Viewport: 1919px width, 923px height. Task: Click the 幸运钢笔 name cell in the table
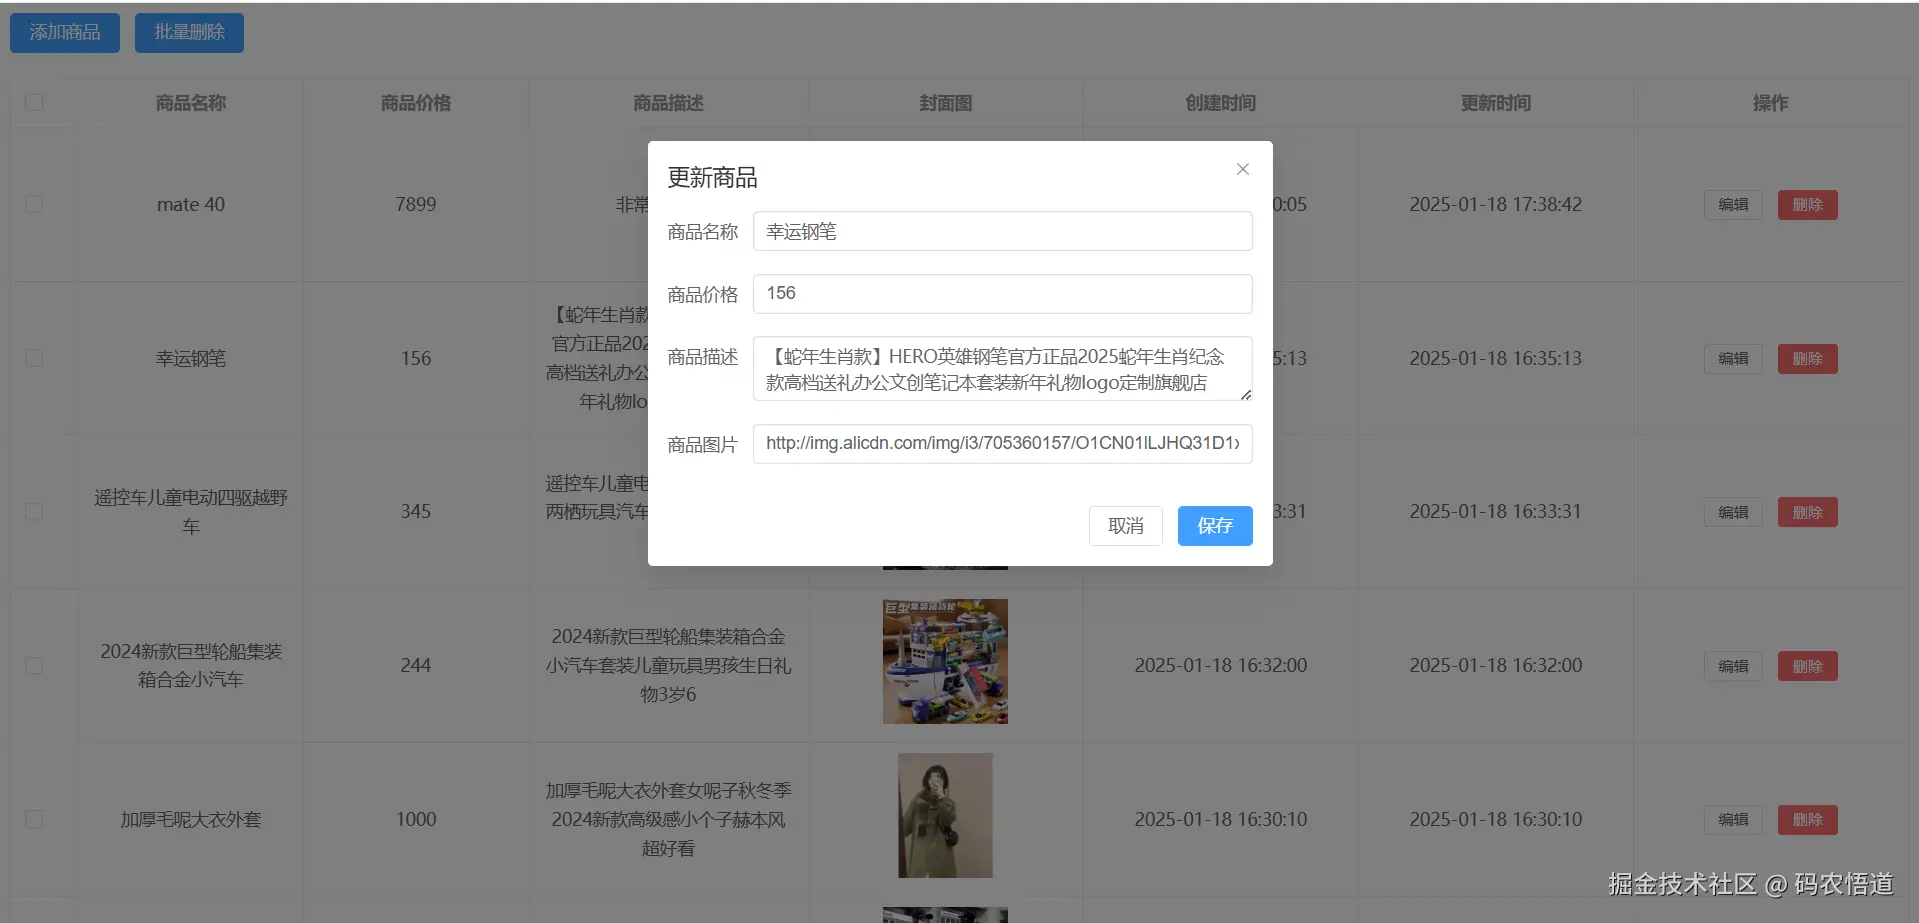pos(191,358)
